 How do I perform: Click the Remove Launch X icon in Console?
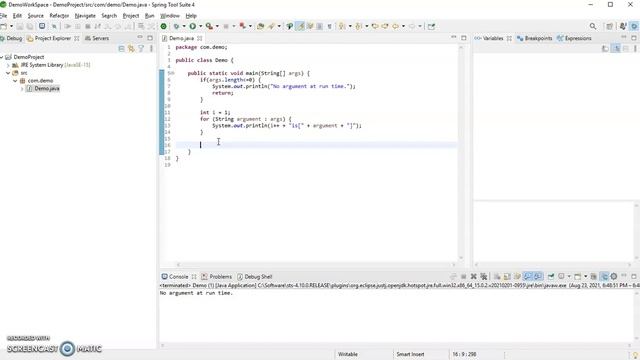(x=473, y=277)
